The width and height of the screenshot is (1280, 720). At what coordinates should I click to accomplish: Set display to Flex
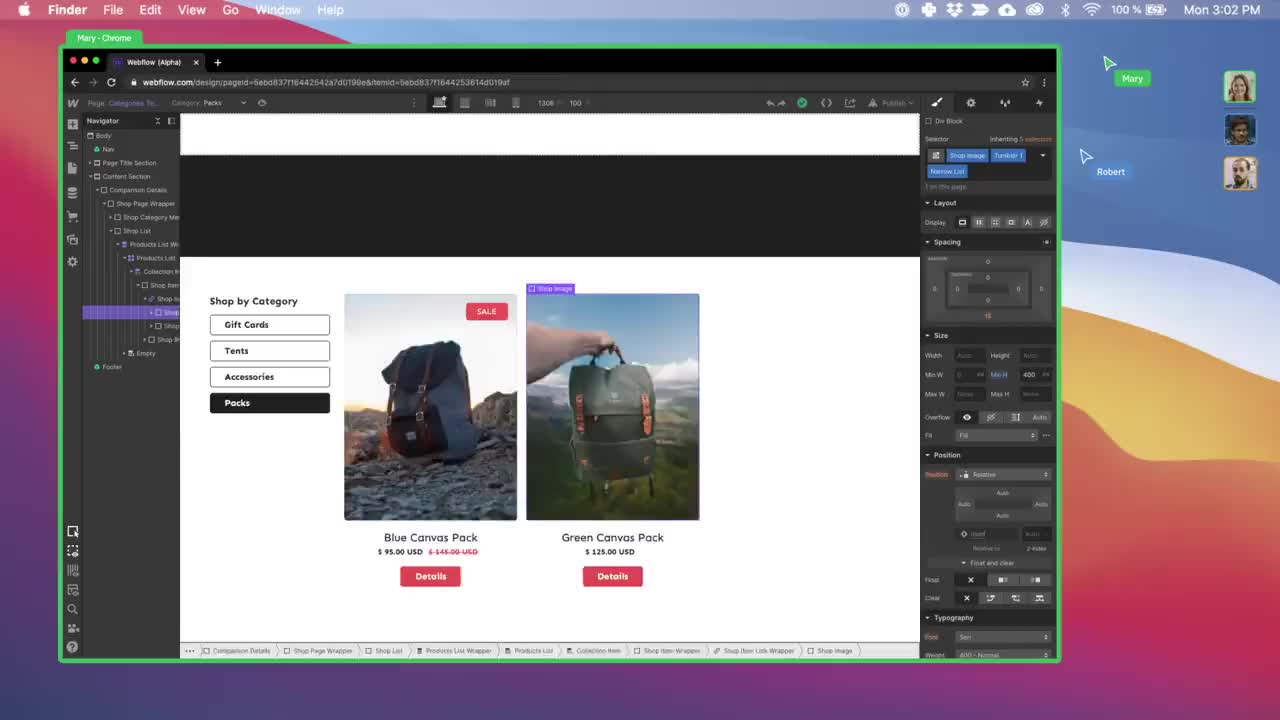pos(979,222)
